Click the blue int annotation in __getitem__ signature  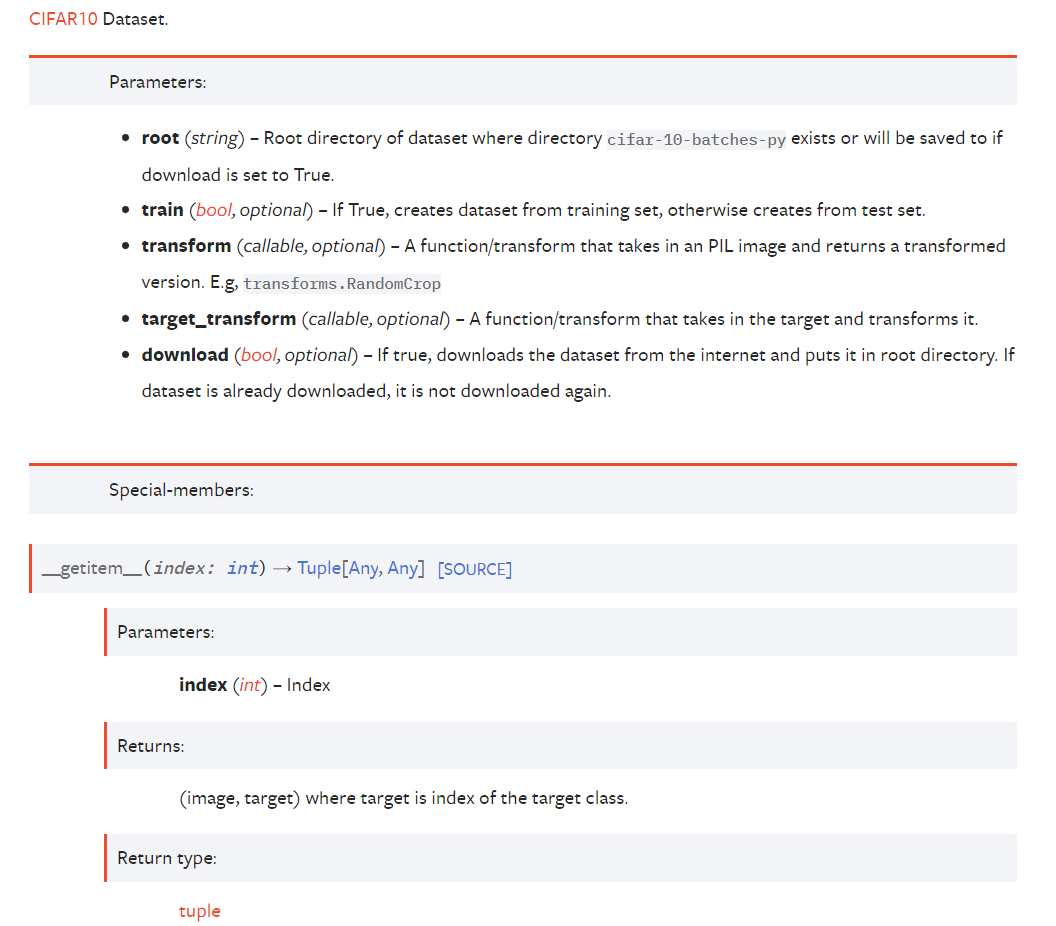pyautogui.click(x=242, y=568)
